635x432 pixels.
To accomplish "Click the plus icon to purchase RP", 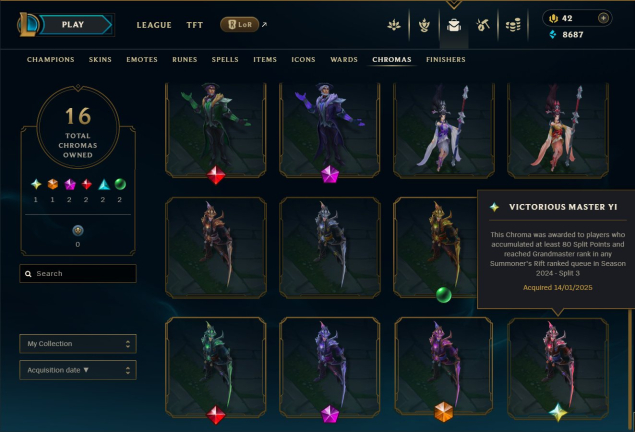I will tap(603, 18).
